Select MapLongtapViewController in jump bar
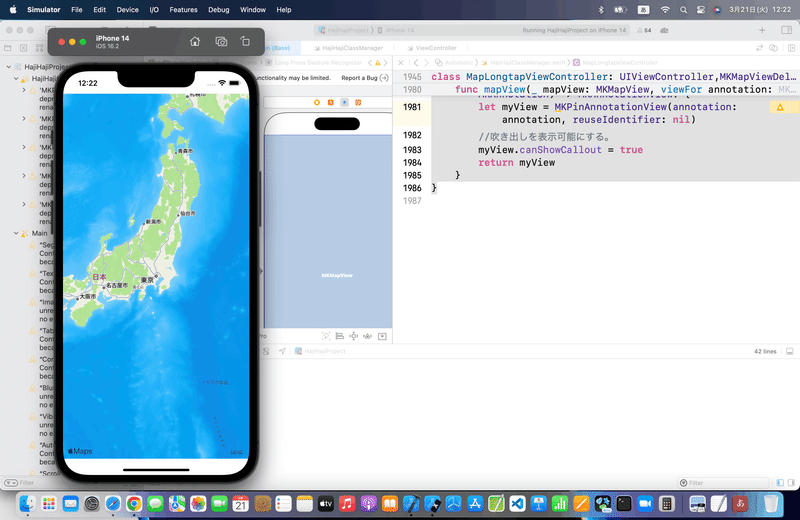The height and width of the screenshot is (520, 800). (x=615, y=62)
